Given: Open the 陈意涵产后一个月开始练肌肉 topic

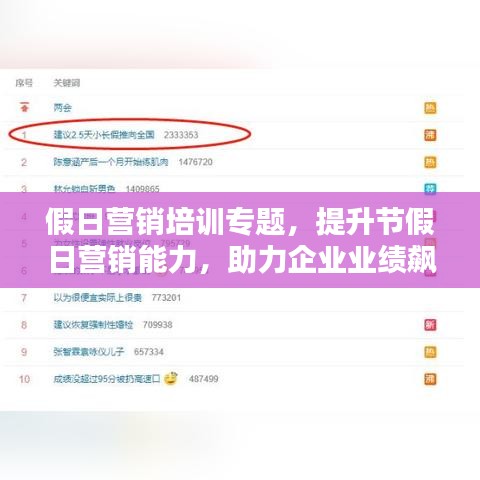Looking at the screenshot, I should [x=111, y=162].
